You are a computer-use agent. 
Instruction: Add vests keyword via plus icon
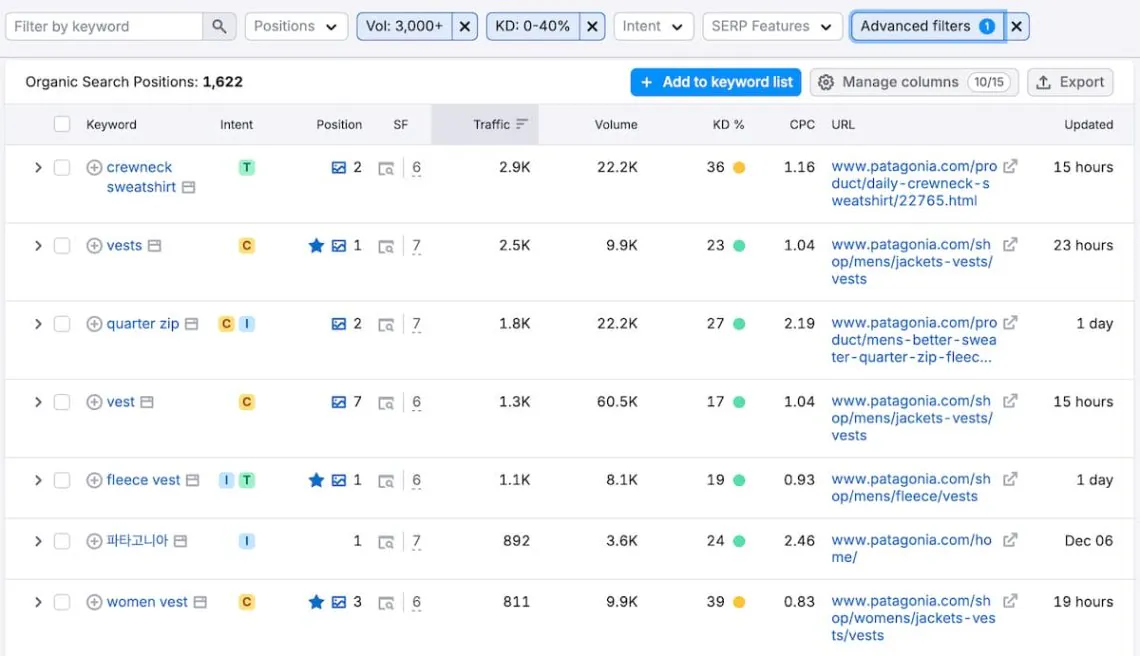tap(94, 246)
